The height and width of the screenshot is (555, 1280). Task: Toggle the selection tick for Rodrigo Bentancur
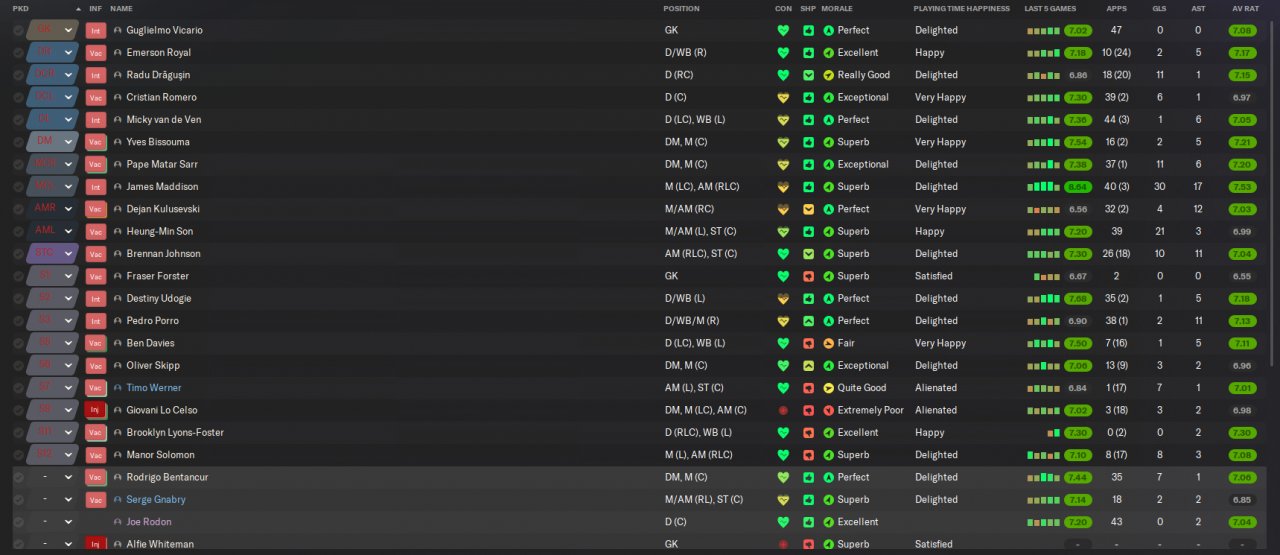[18, 477]
